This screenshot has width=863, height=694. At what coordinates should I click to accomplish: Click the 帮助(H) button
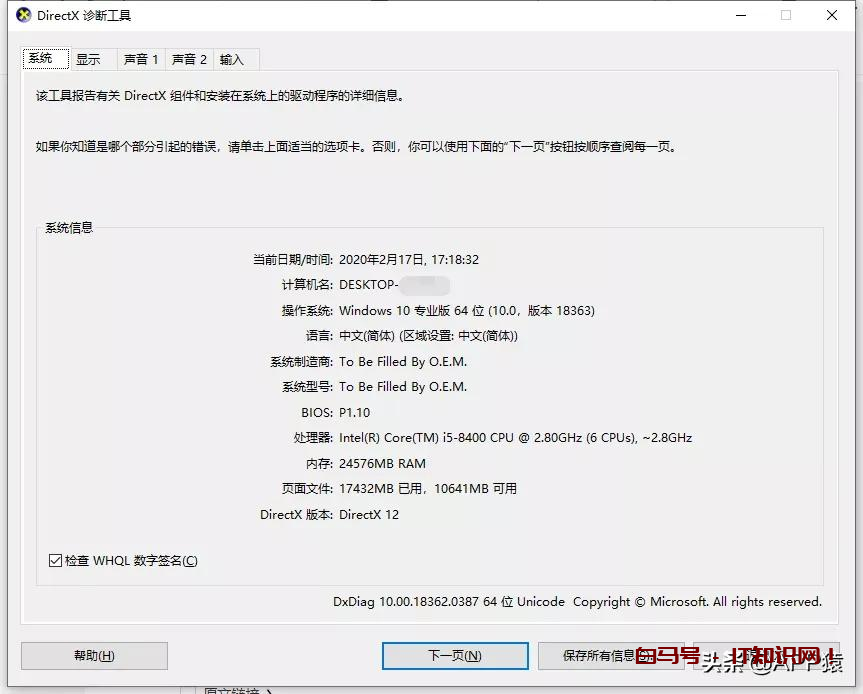93,656
